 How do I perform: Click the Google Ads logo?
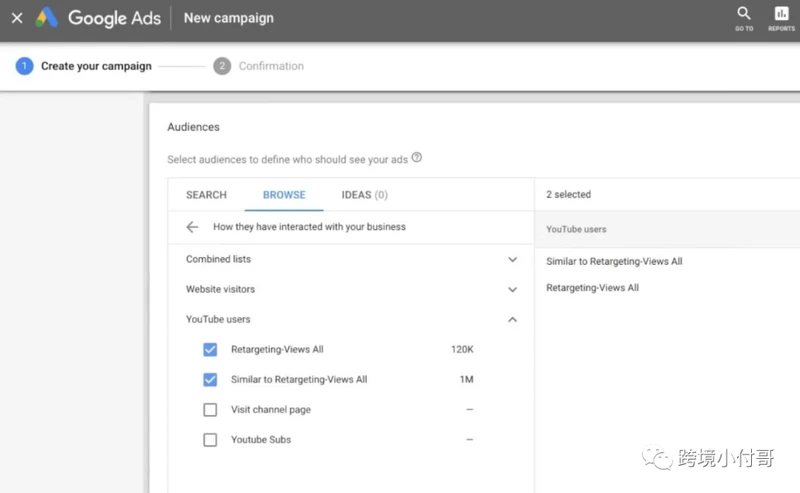(46, 18)
